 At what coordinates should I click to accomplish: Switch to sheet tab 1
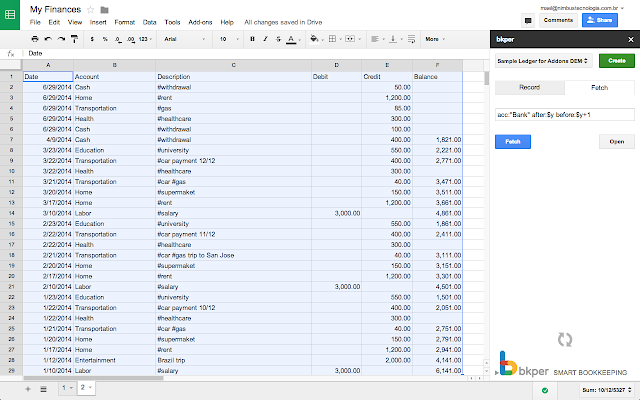pyautogui.click(x=67, y=388)
